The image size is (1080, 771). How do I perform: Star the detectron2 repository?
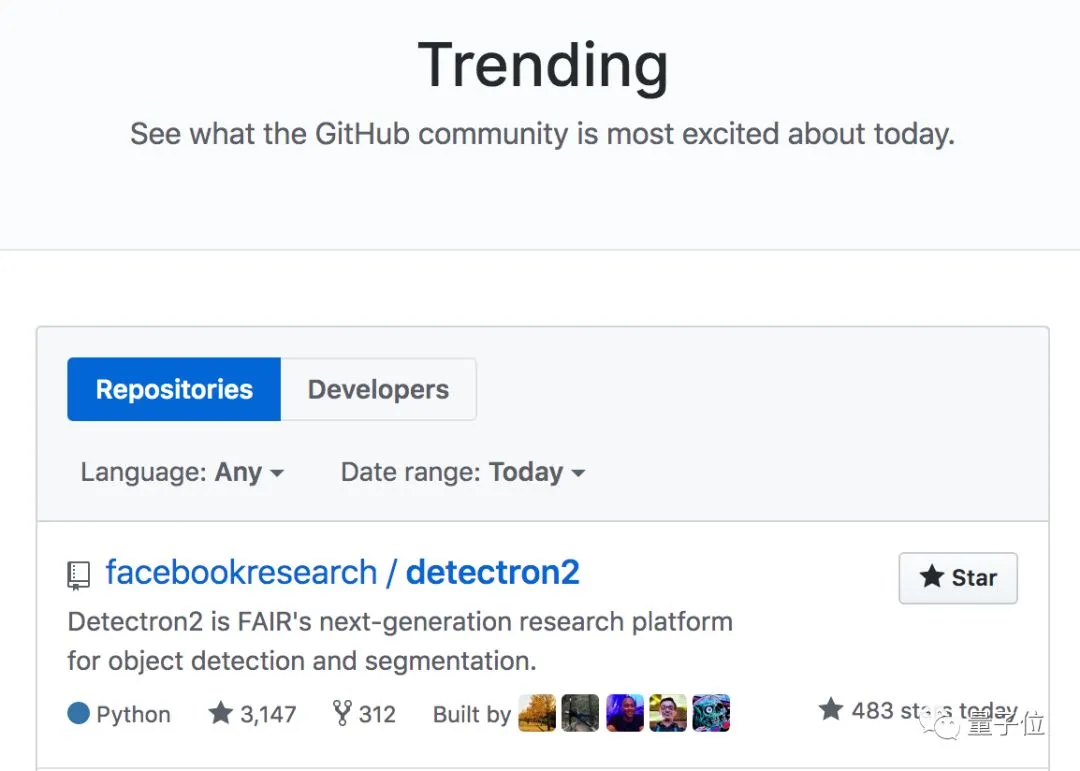point(958,578)
